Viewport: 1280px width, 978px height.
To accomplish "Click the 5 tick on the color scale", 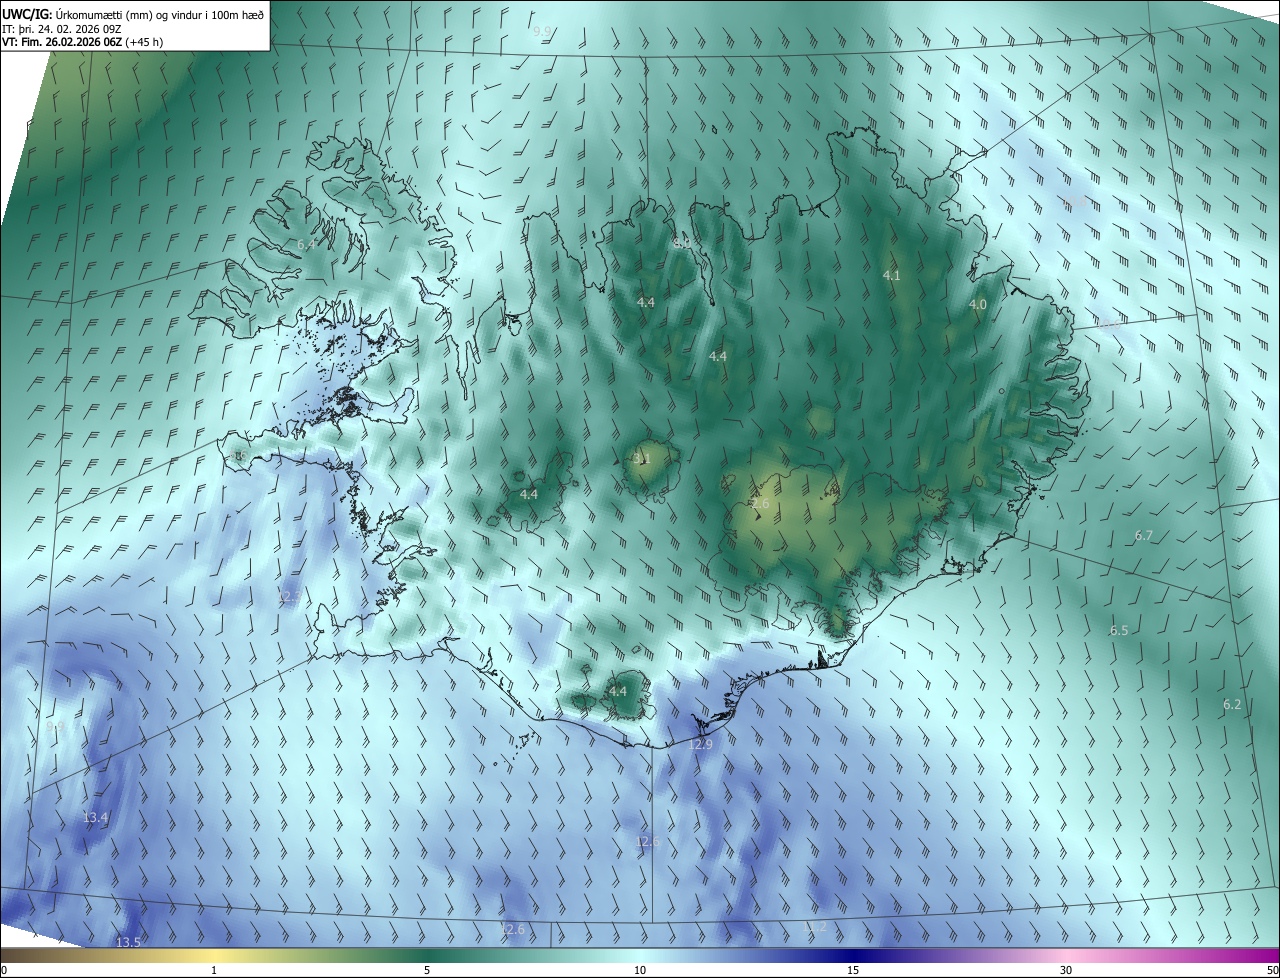I will tap(427, 971).
